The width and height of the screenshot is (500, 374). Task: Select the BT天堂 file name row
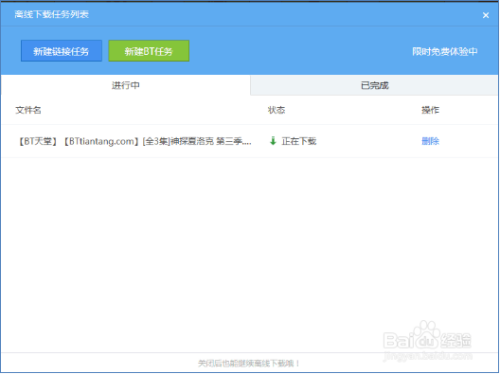(249, 141)
